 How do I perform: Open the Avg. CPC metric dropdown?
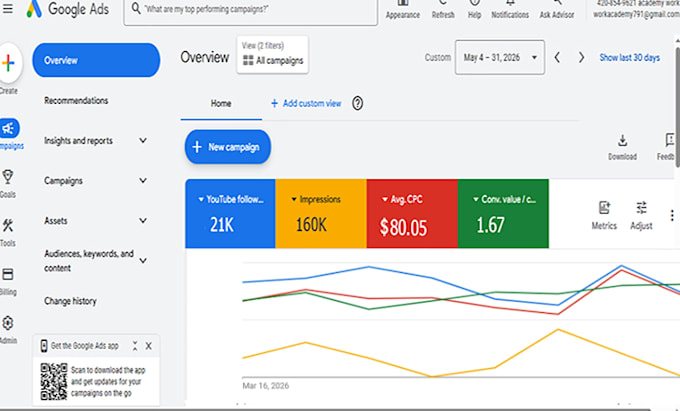click(402, 199)
